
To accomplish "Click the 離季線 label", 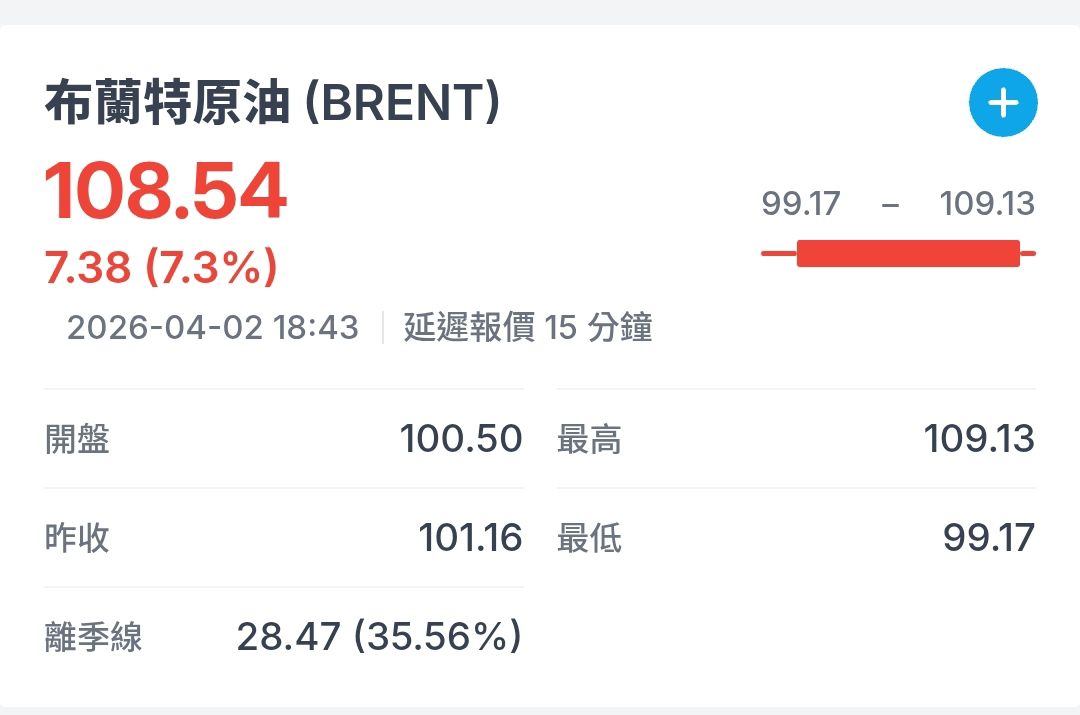I will coord(94,637).
